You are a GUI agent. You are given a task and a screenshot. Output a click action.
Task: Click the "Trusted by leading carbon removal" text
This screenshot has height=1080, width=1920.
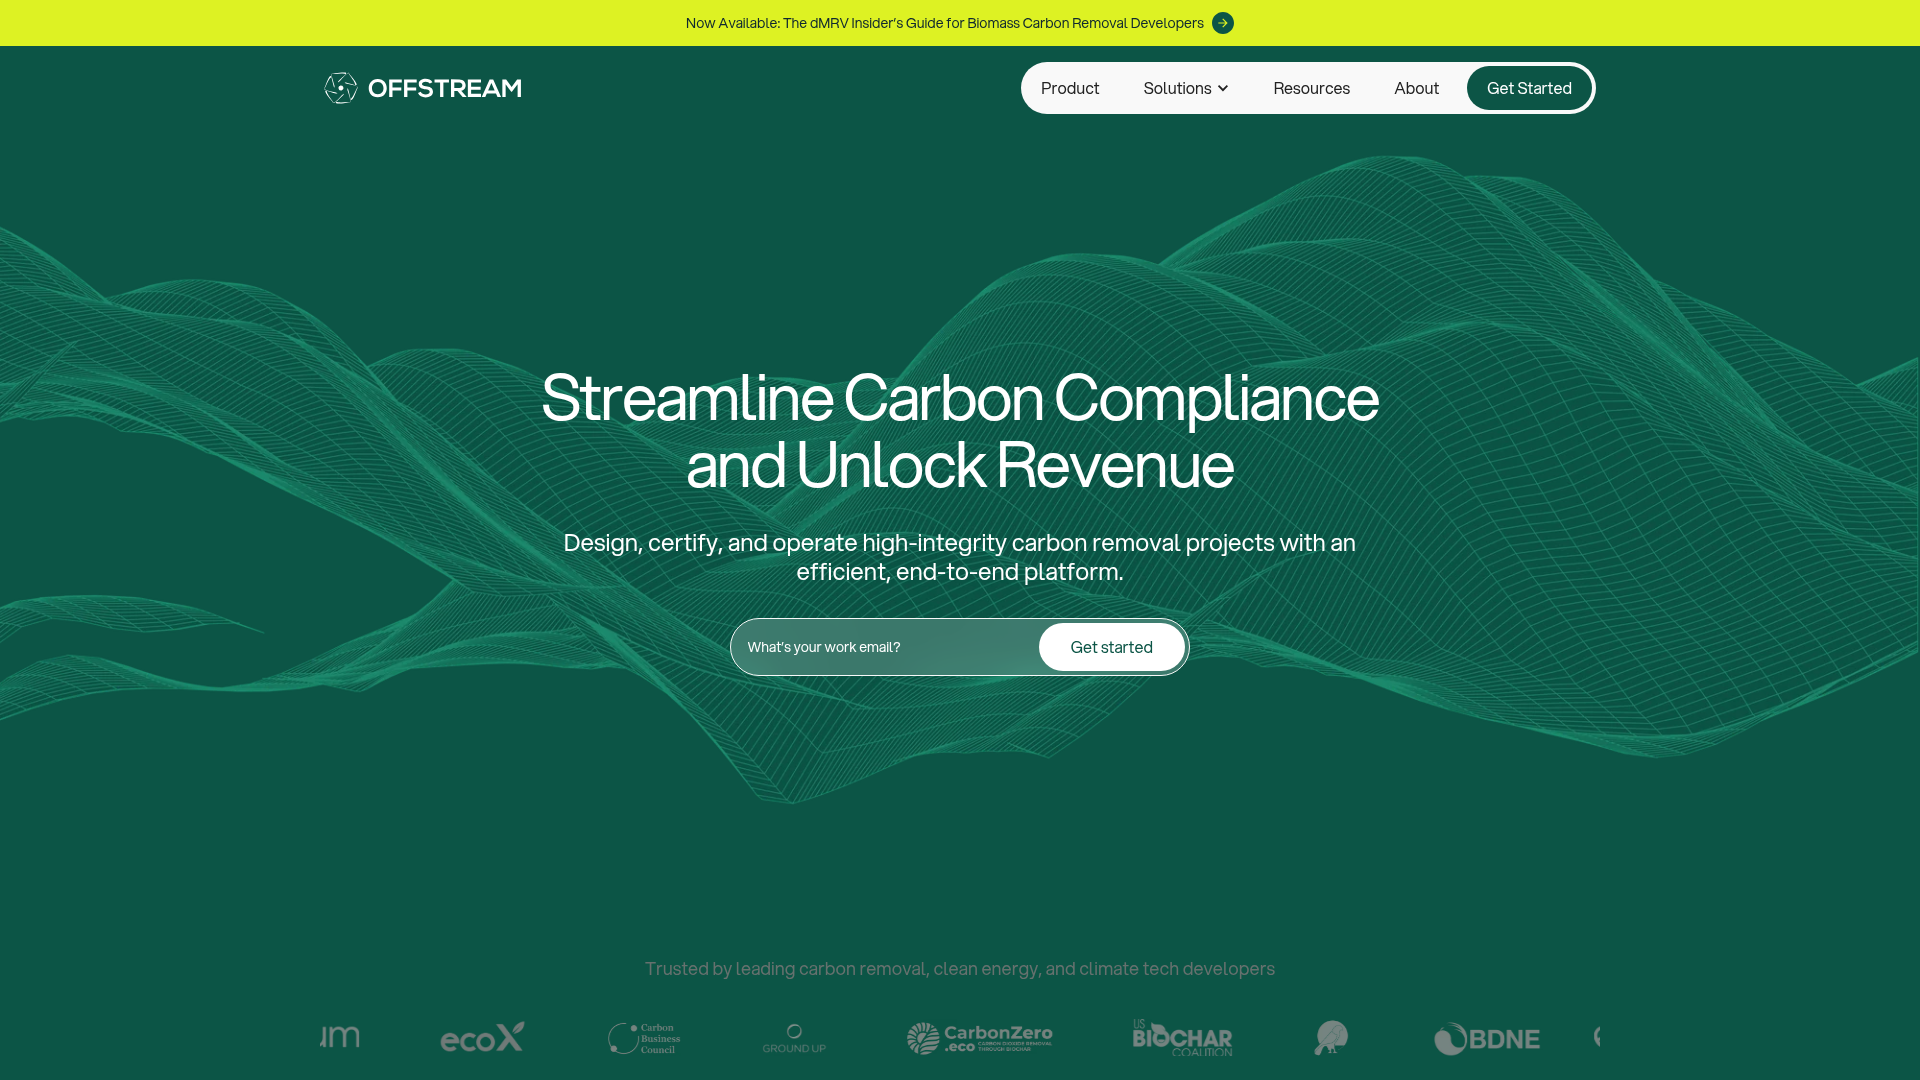[960, 968]
